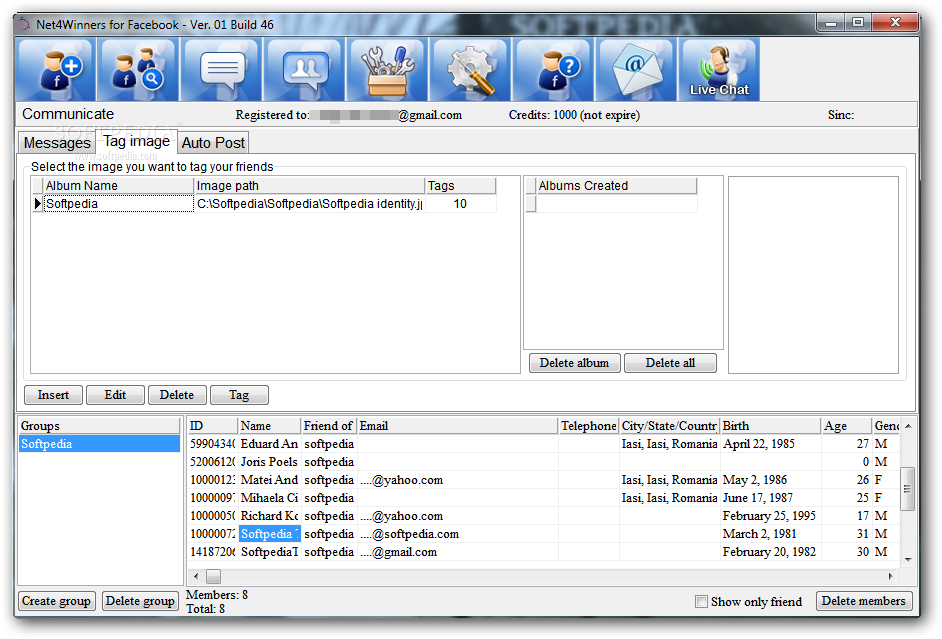Screen dimensions: 942x639
Task: Click the Delete all button
Action: coord(670,363)
